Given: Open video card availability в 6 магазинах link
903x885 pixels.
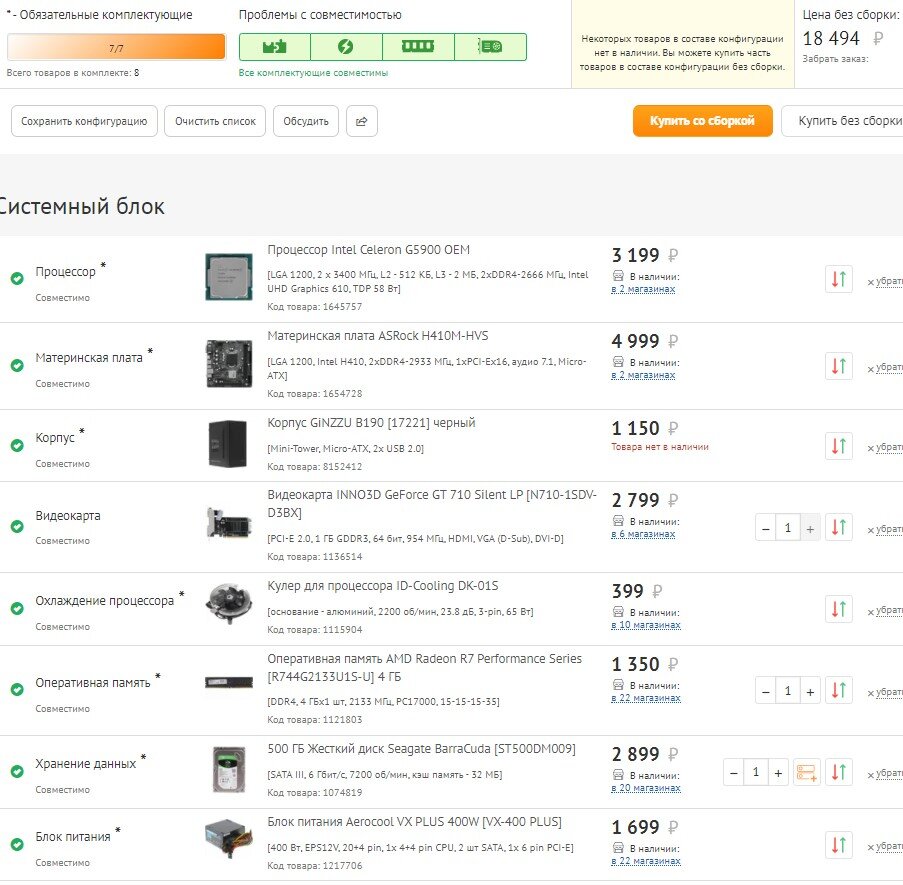Looking at the screenshot, I should [x=643, y=534].
